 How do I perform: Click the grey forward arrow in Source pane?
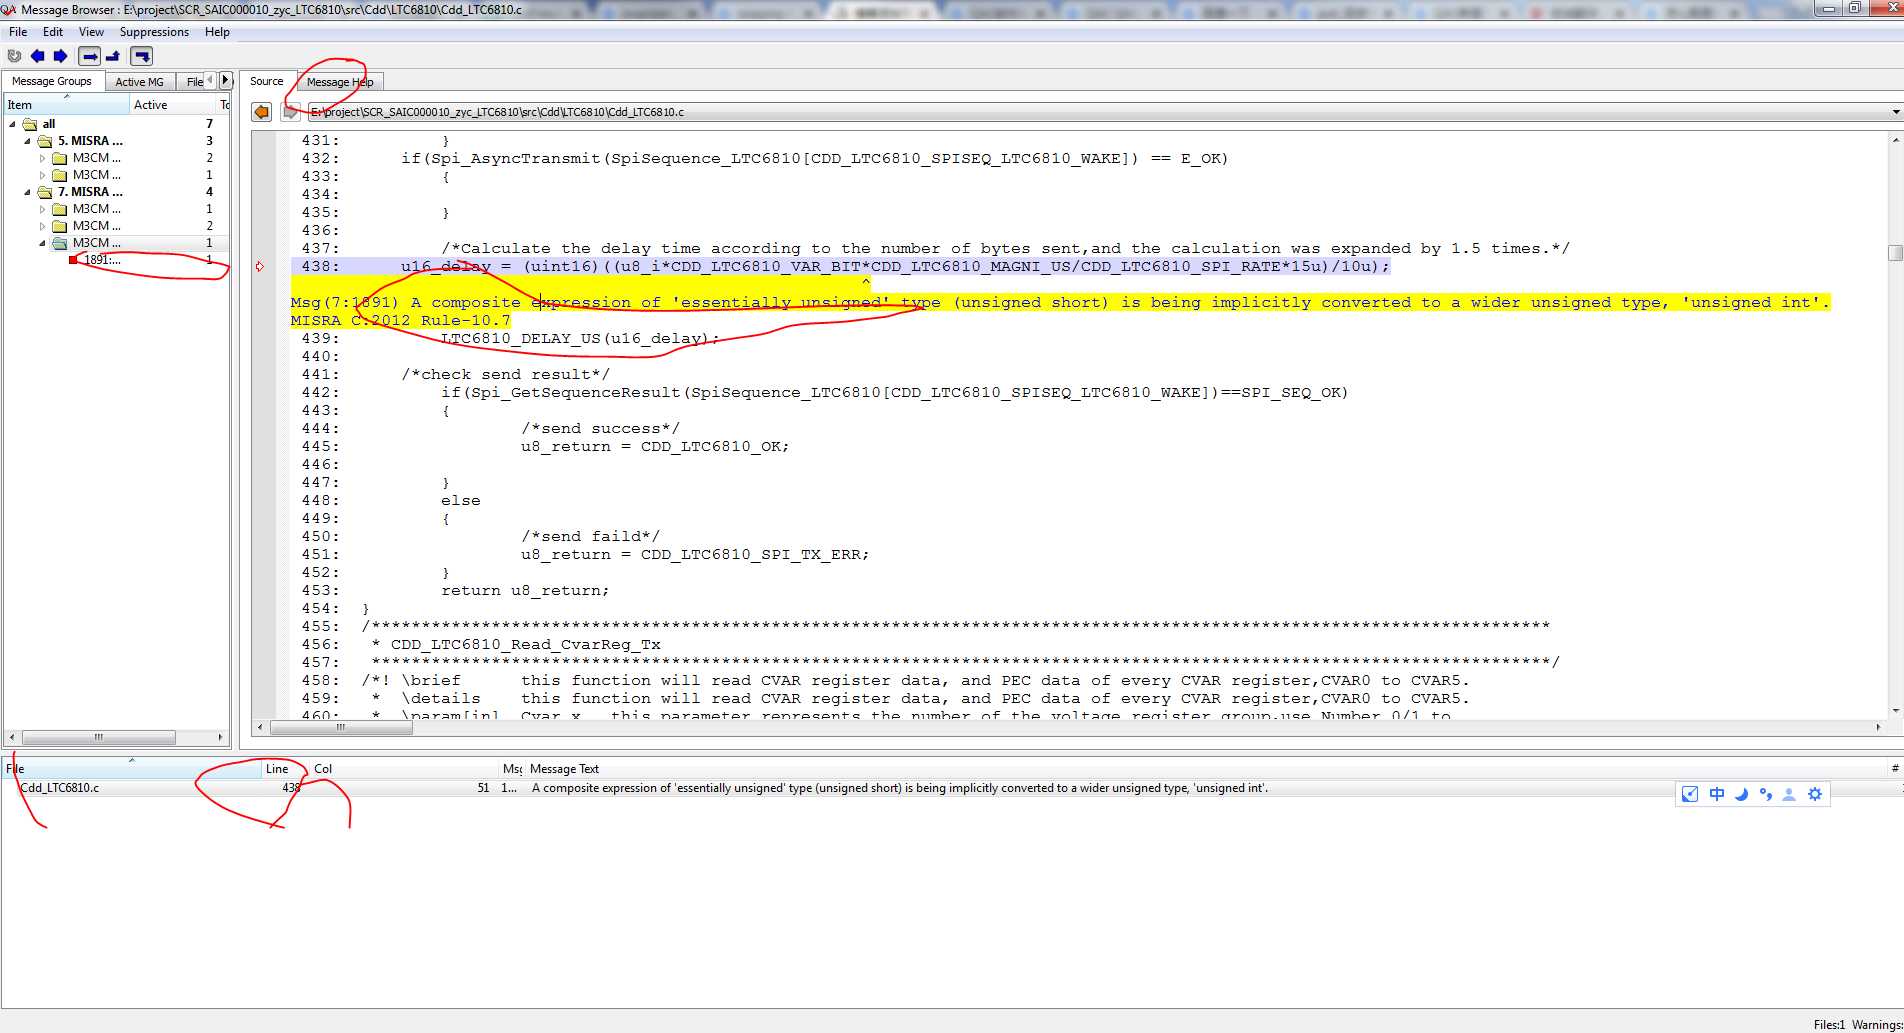click(290, 112)
